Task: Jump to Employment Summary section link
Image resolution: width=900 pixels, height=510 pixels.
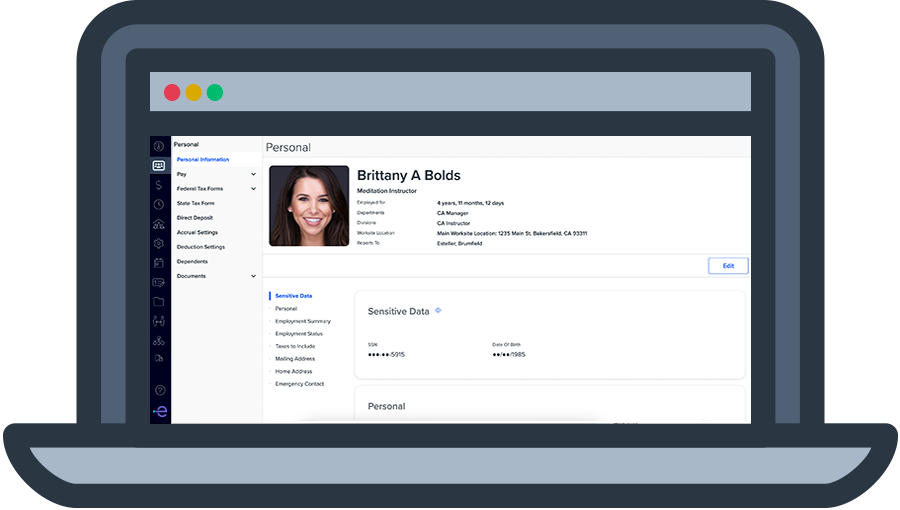Action: tap(303, 321)
